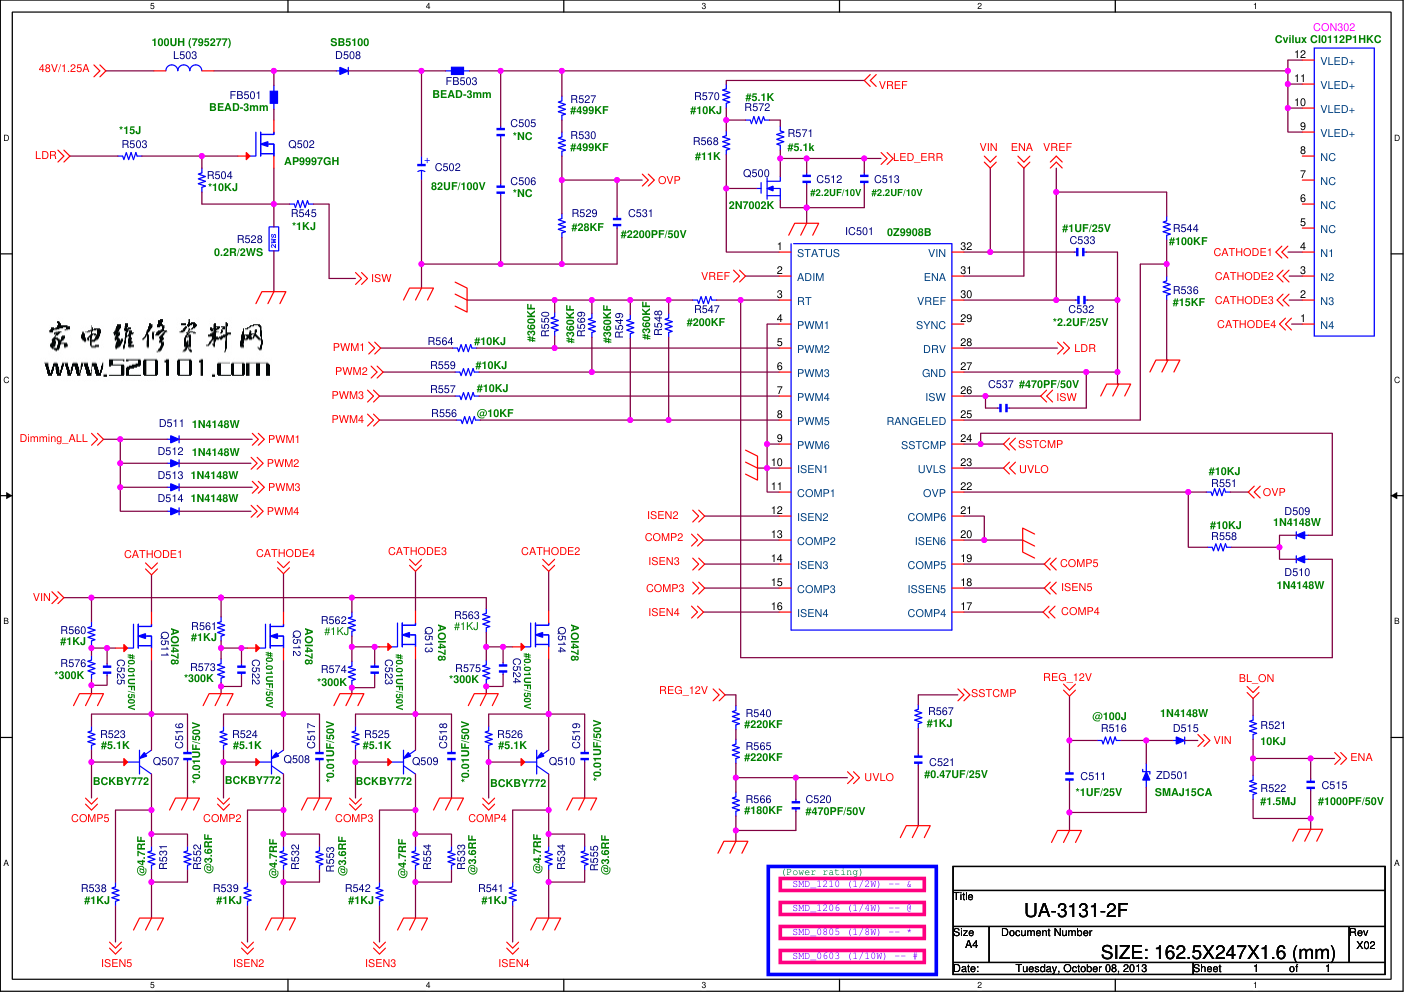Click the D514 diode symbol
The image size is (1404, 993).
[175, 511]
